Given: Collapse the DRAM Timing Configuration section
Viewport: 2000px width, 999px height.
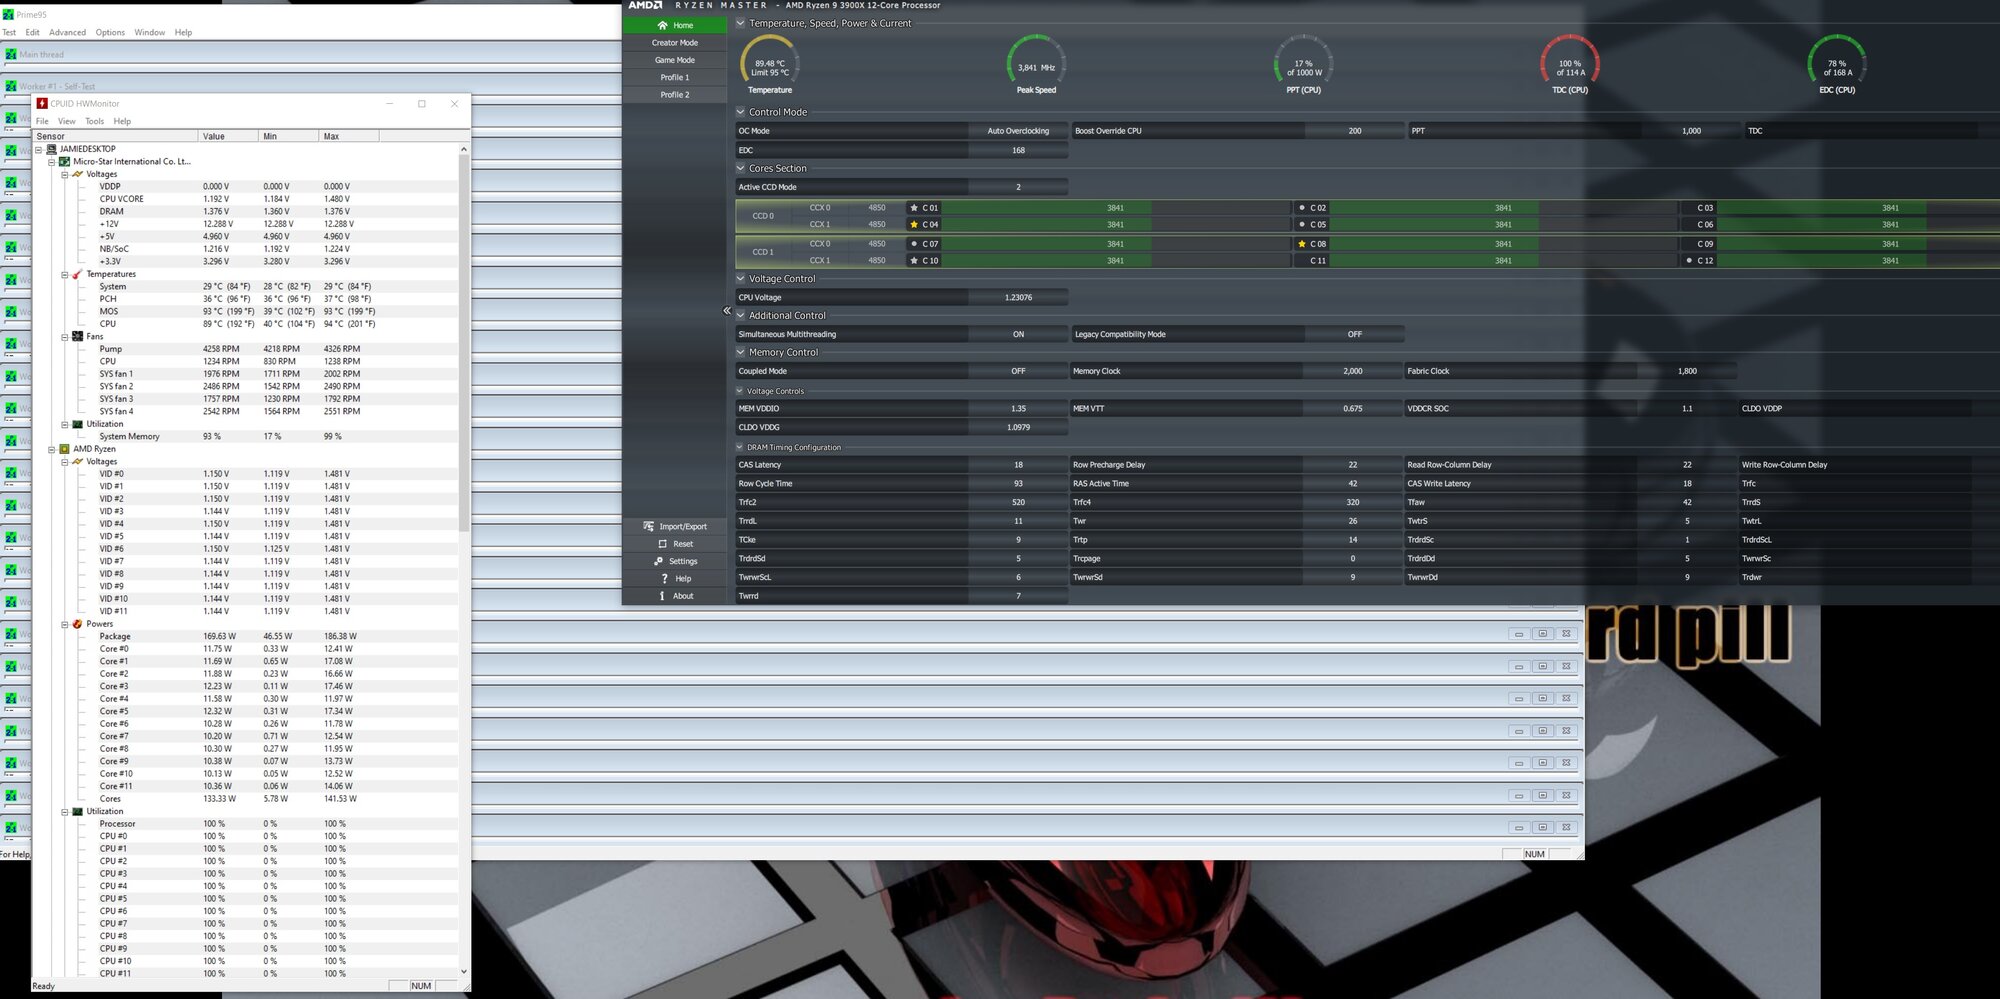Looking at the screenshot, I should [x=740, y=448].
